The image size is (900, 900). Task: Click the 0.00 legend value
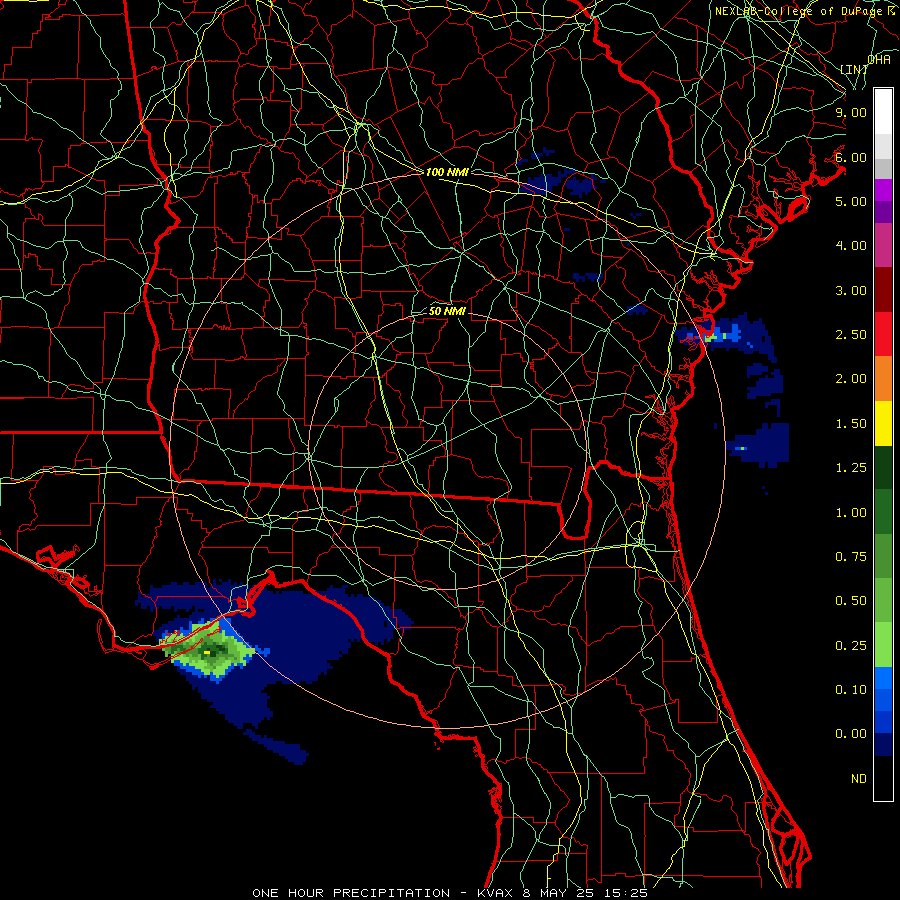pyautogui.click(x=851, y=734)
